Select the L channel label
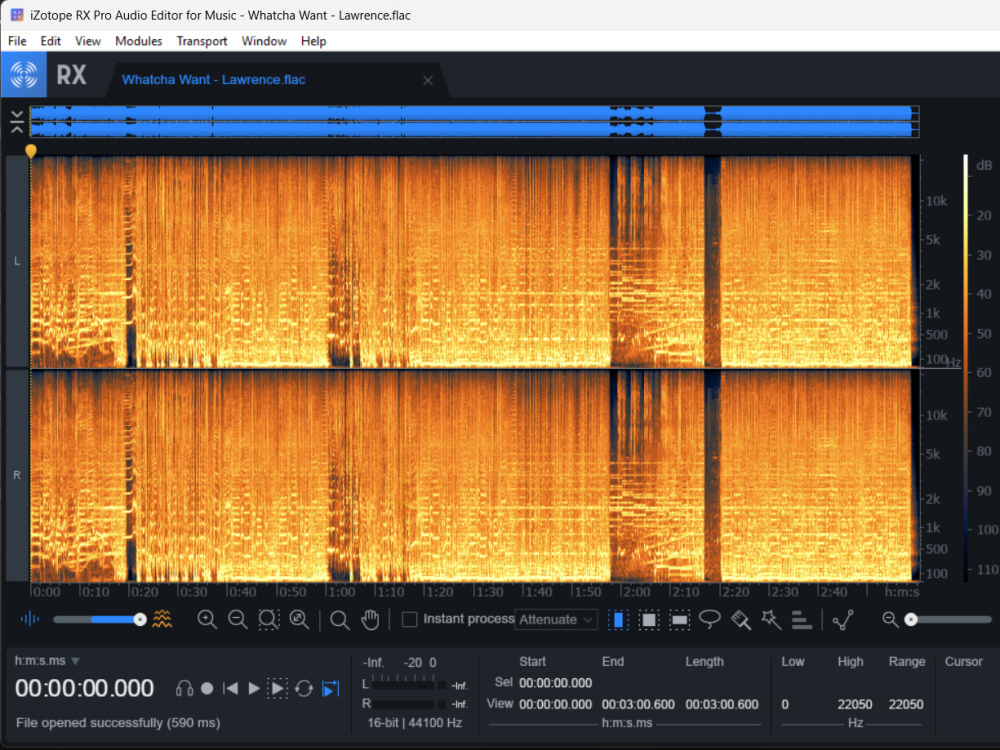This screenshot has height=750, width=1000. (x=17, y=261)
